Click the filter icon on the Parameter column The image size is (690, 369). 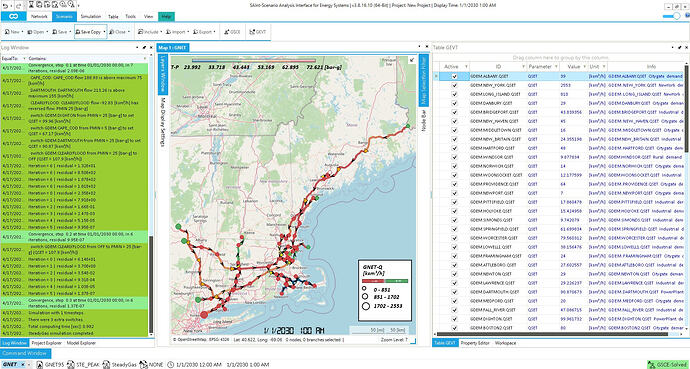[x=556, y=67]
